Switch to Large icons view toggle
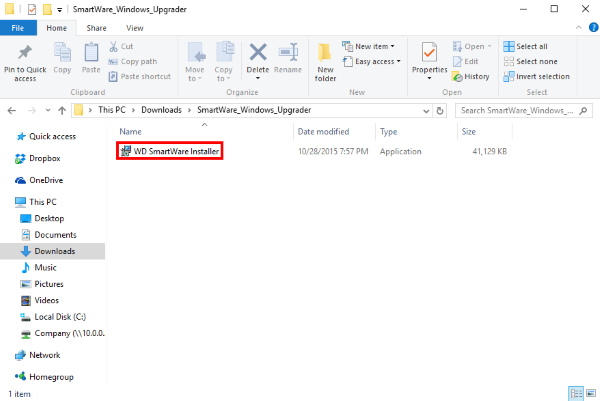 (591, 393)
